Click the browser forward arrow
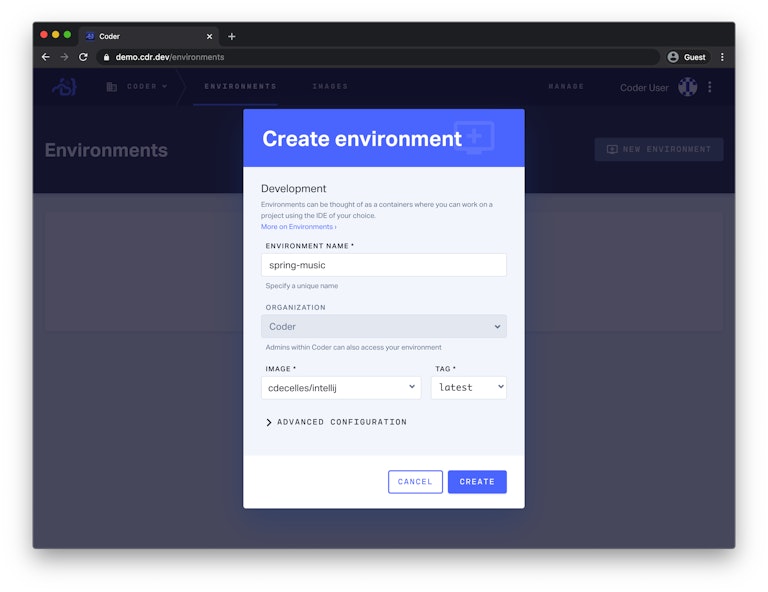The image size is (768, 592). [64, 57]
